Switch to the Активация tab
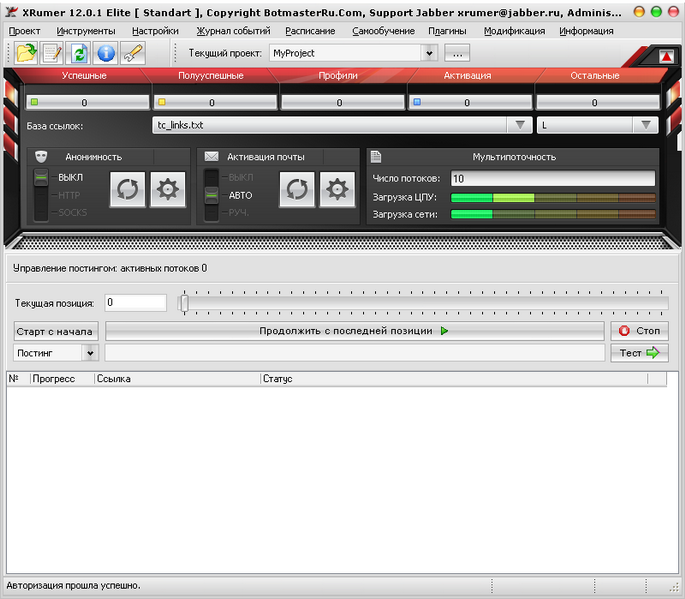The height and width of the screenshot is (599, 685). pos(467,76)
